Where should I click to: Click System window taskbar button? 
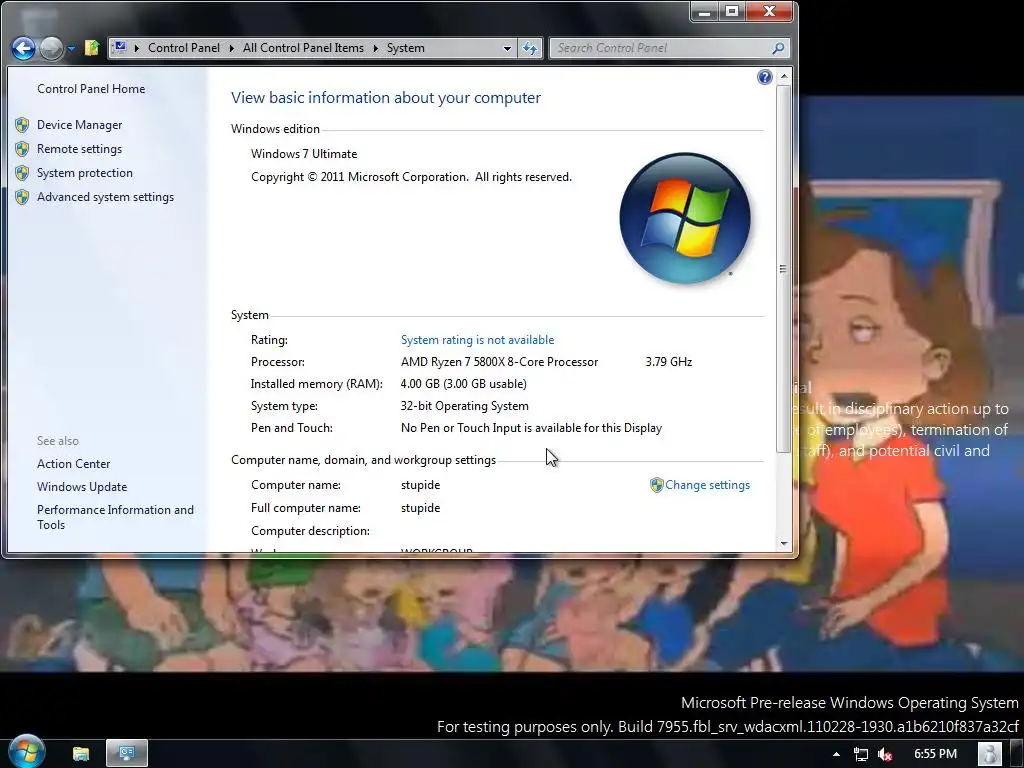point(127,754)
